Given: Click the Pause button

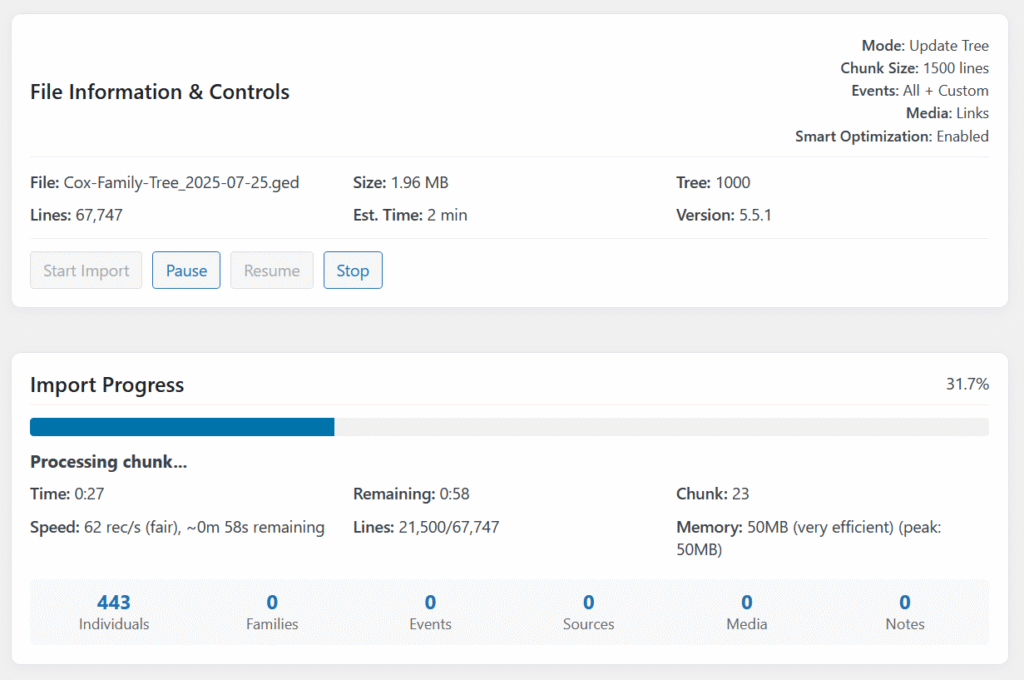Looking at the screenshot, I should pos(186,270).
